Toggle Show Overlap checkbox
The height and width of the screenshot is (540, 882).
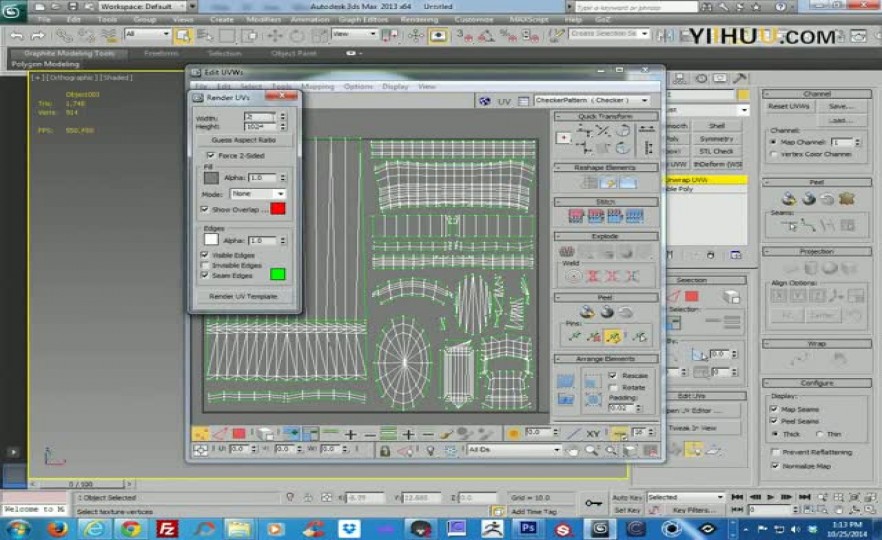[x=205, y=209]
